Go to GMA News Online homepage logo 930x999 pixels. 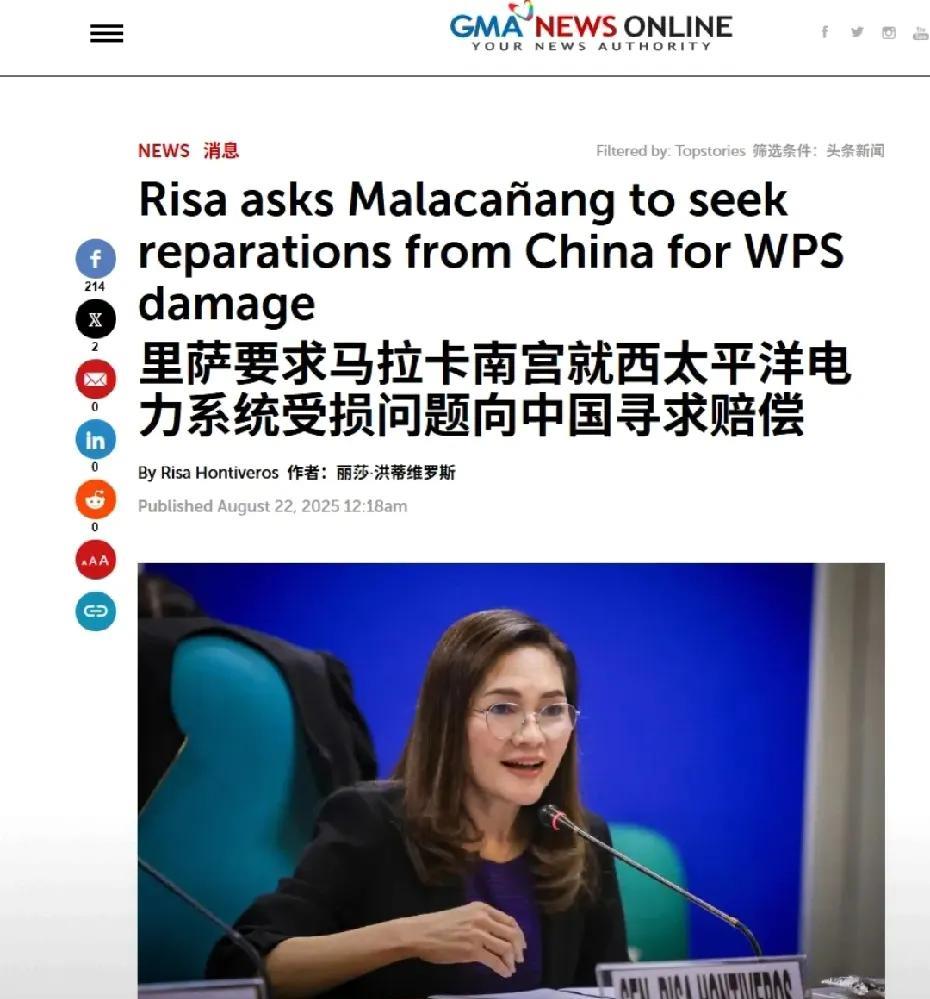[590, 28]
